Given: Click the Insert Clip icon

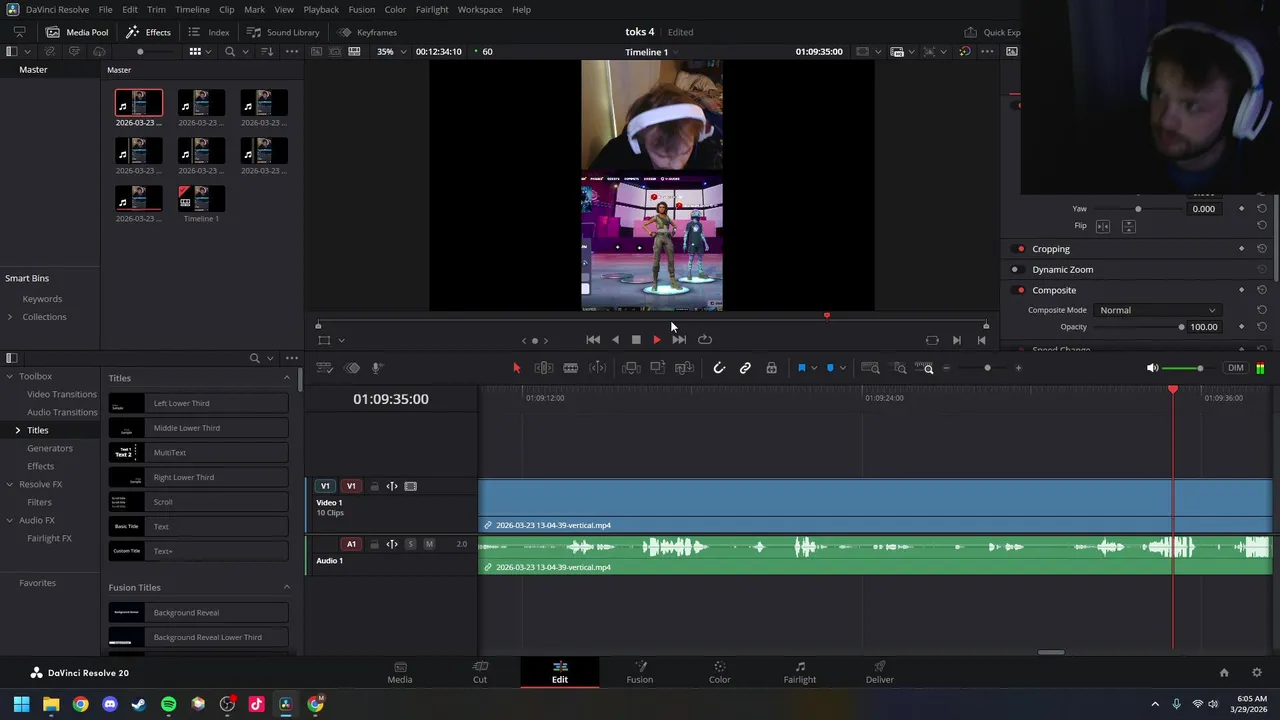Looking at the screenshot, I should (631, 368).
